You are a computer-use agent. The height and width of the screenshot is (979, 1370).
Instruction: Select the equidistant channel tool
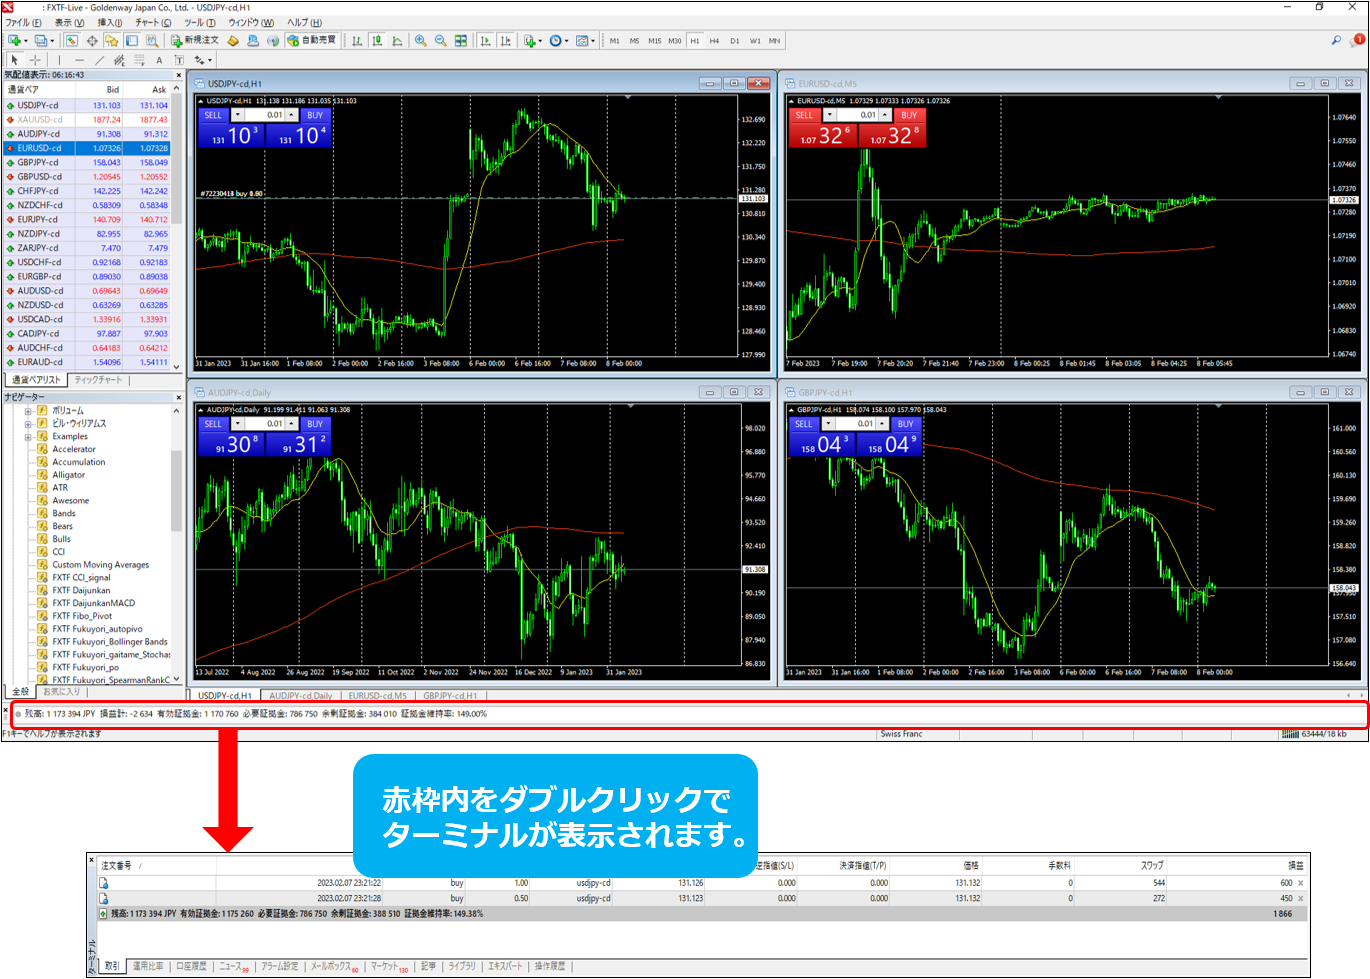pos(119,60)
